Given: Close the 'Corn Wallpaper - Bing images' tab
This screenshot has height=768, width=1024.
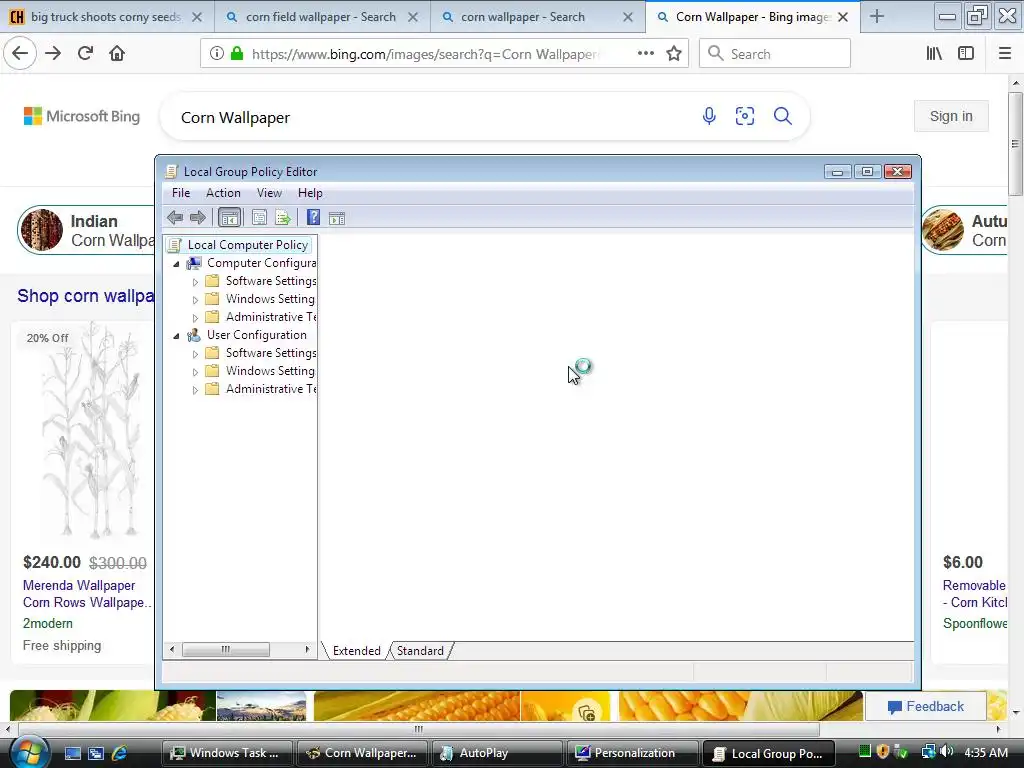Looking at the screenshot, I should pos(843,17).
